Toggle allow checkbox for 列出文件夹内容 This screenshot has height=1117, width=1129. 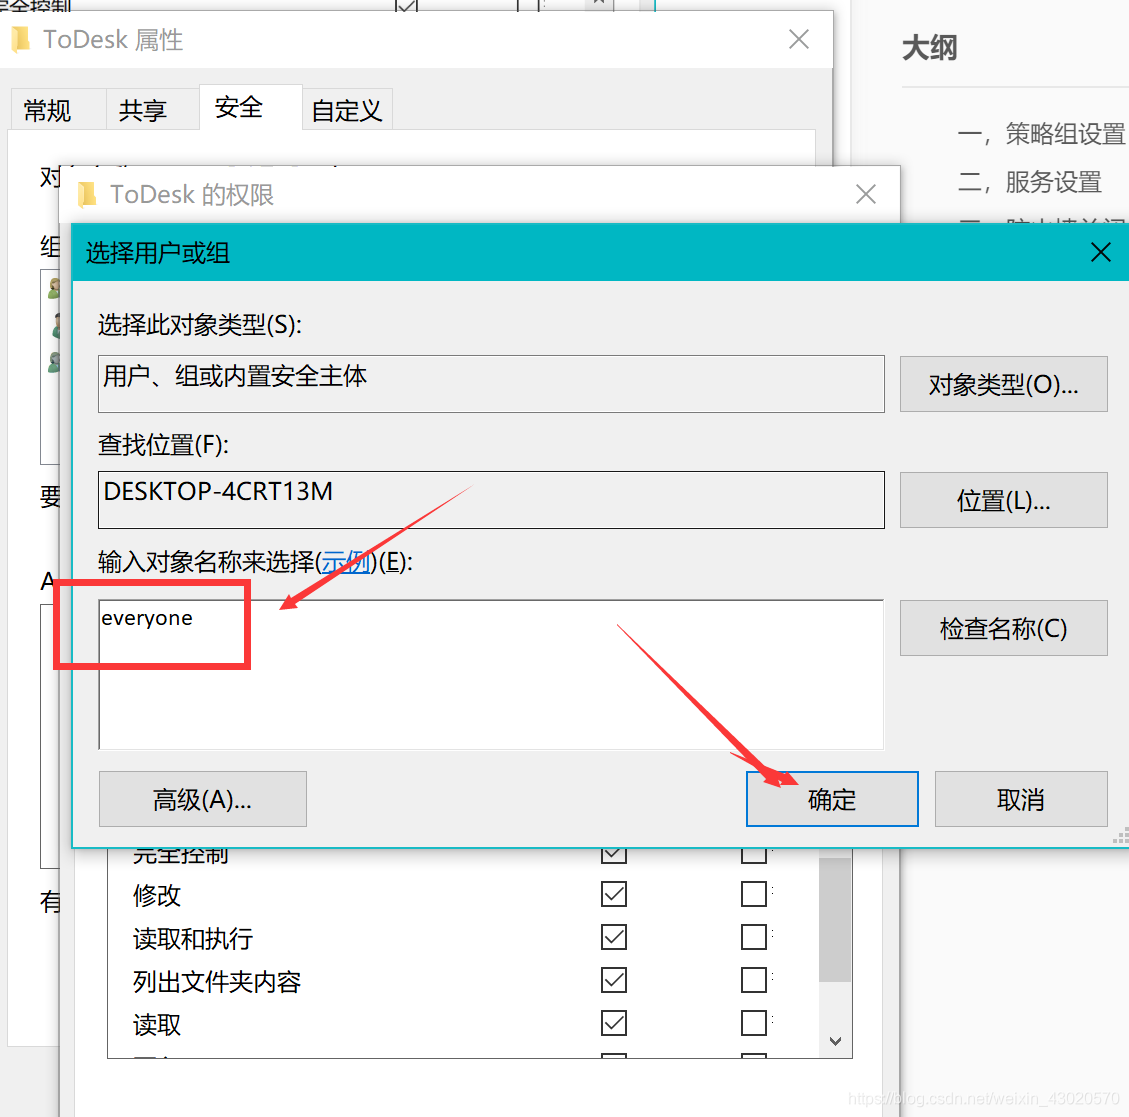[x=613, y=980]
